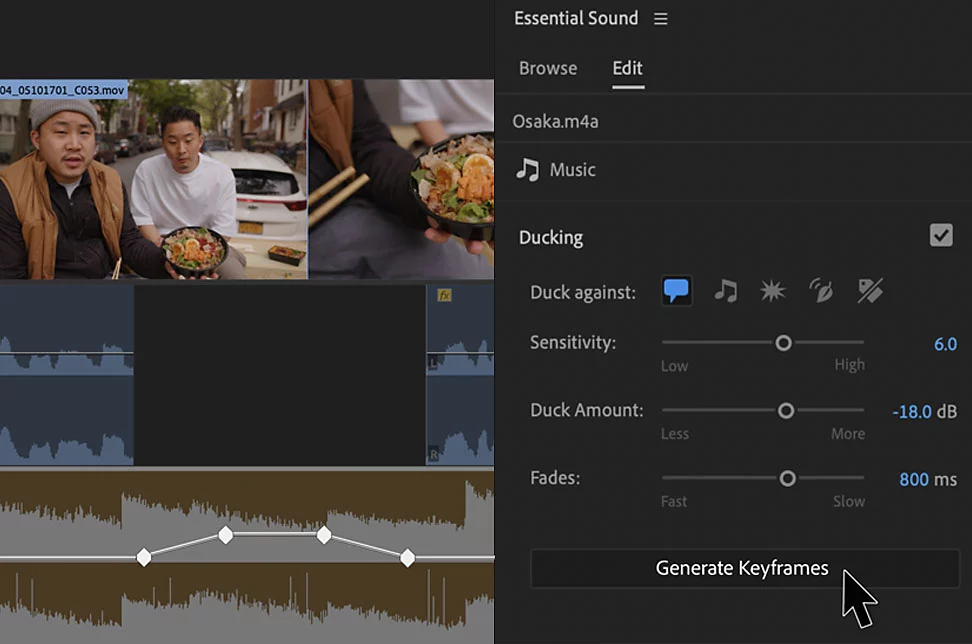Screen dimensions: 972x644
Task: Click the Sensitivity slider handle
Action: point(783,342)
